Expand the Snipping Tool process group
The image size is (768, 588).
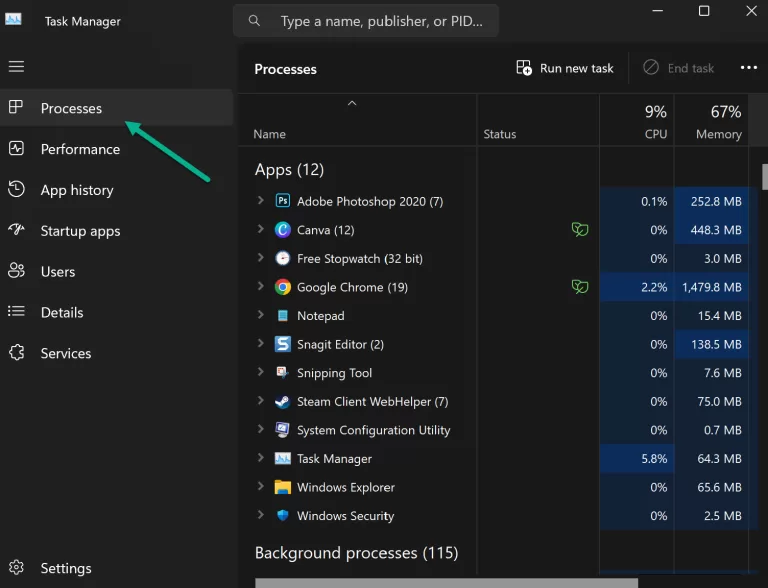coord(261,371)
